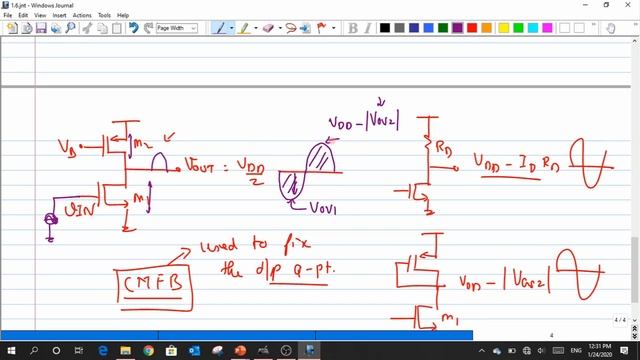Pick the dark blue ink color

[414, 28]
